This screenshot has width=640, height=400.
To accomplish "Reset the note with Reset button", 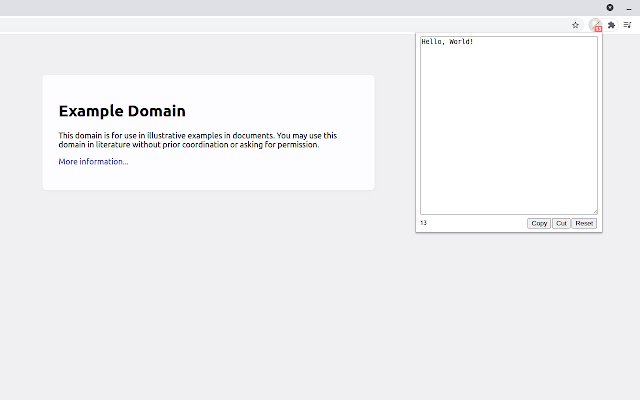I will coord(584,223).
